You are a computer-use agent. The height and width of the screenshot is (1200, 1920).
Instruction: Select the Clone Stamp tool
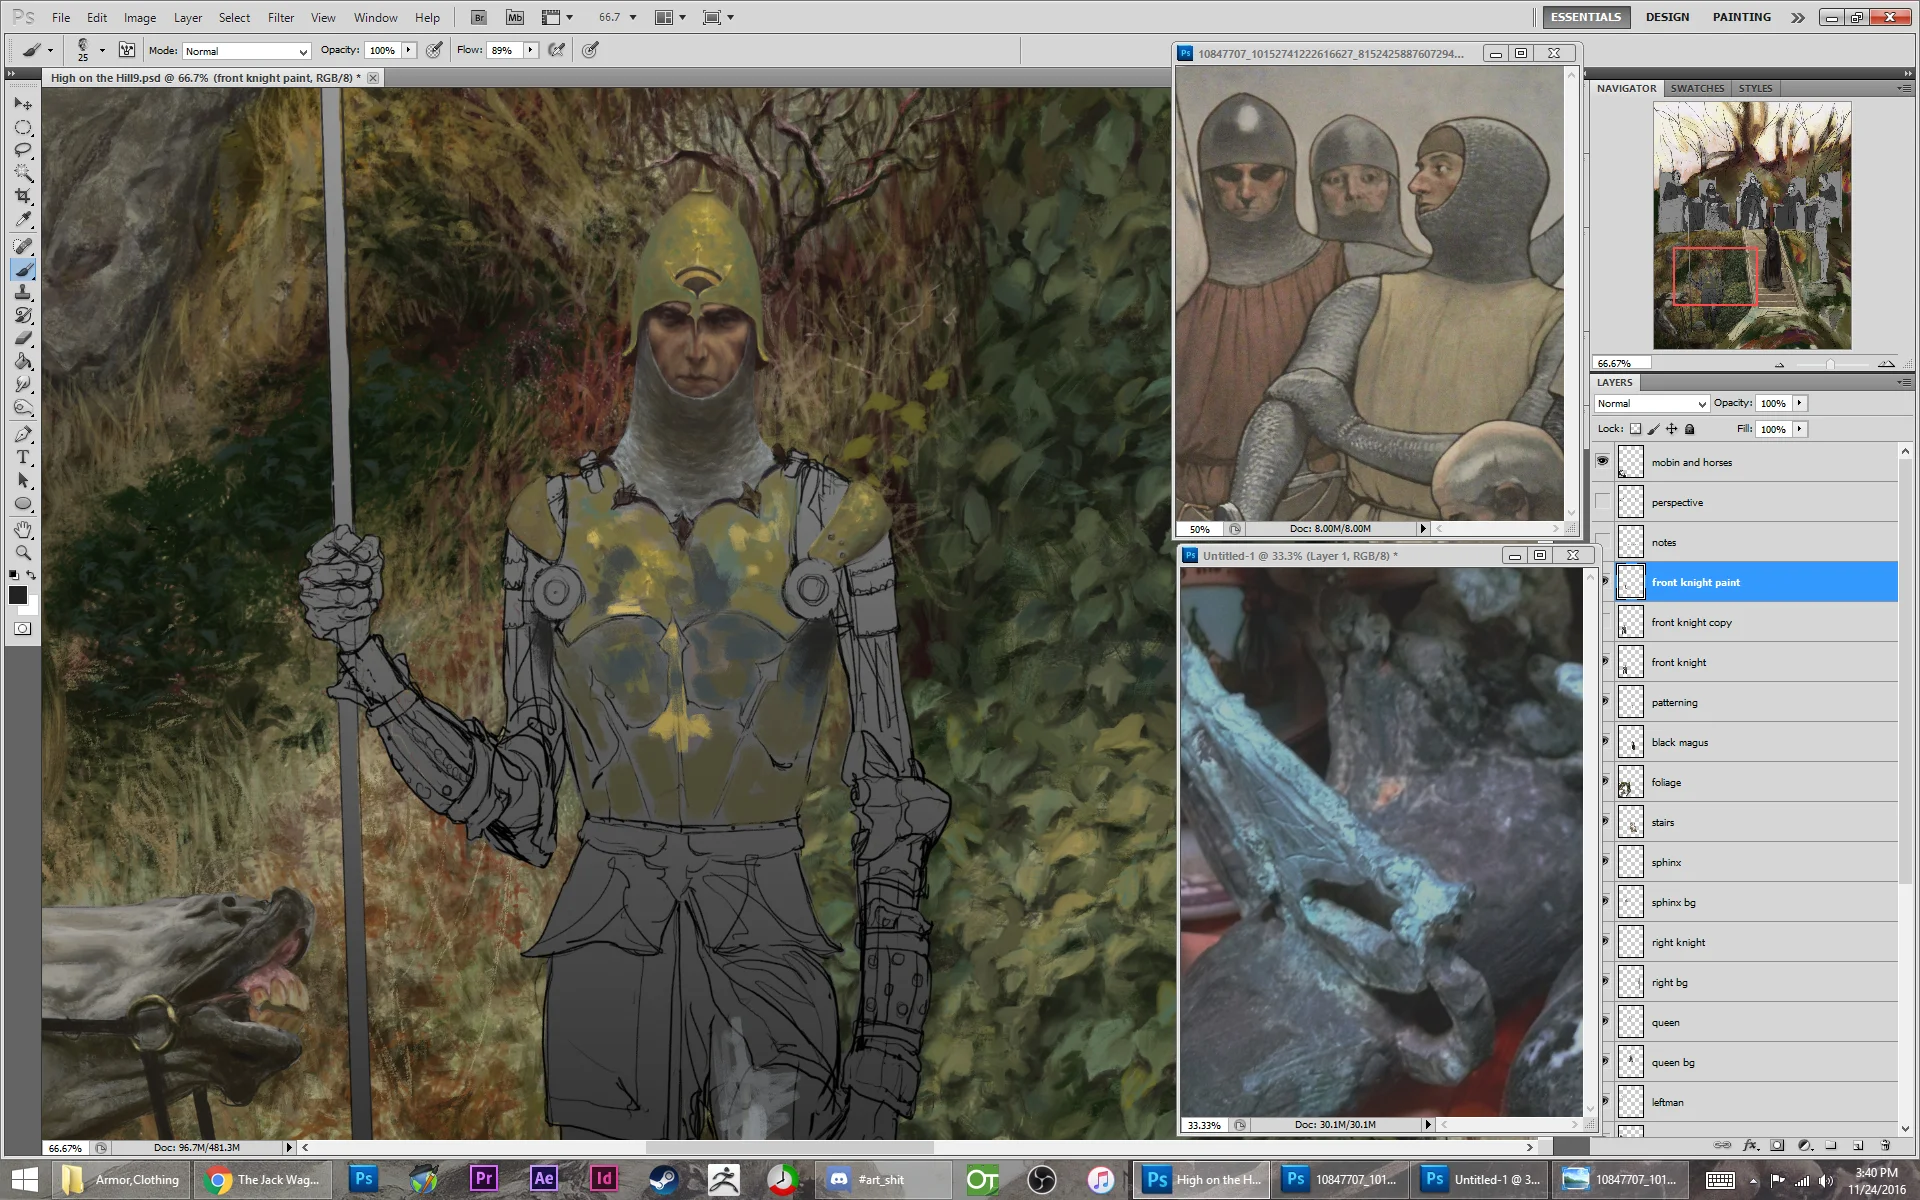point(23,292)
